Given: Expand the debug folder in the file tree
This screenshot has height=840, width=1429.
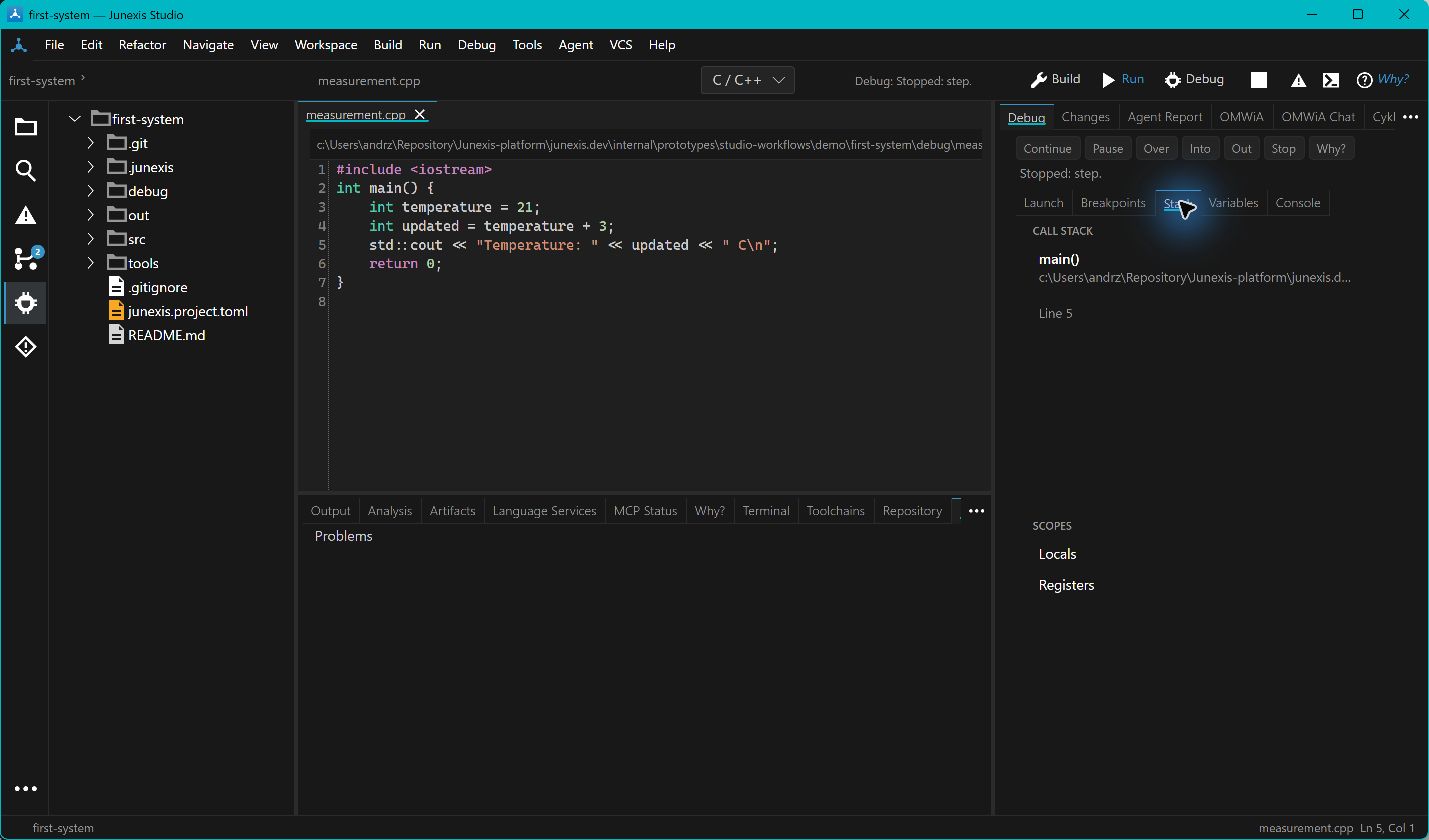Looking at the screenshot, I should pos(90,191).
